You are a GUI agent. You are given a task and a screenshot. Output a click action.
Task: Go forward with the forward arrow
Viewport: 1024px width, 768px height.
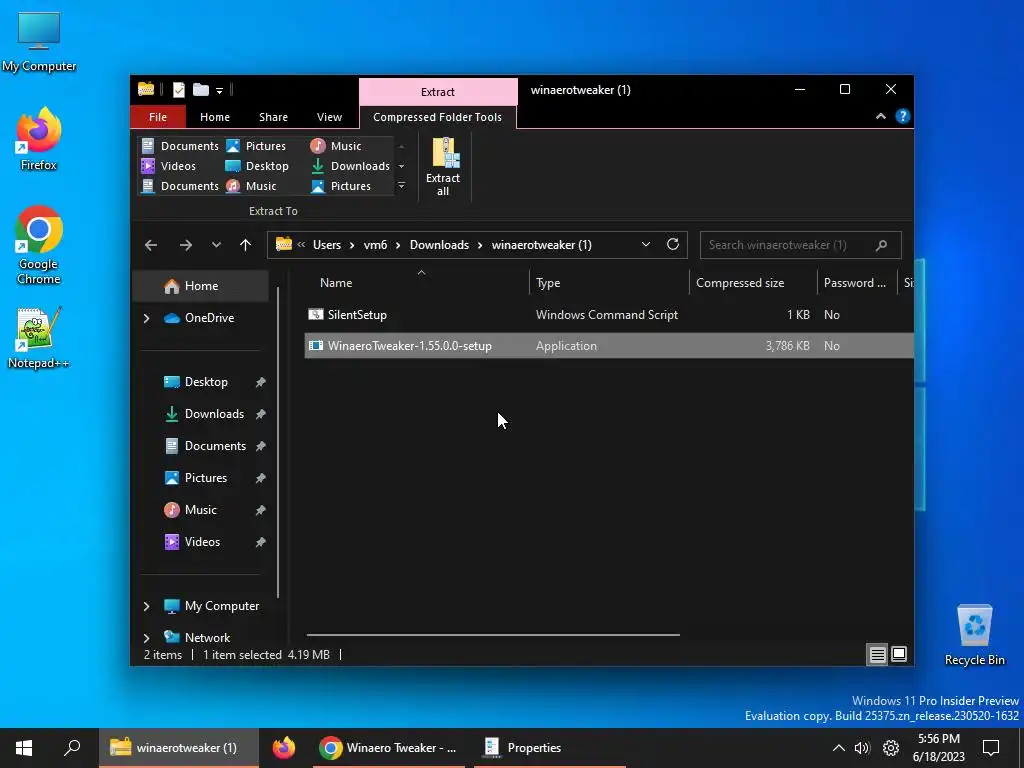pos(185,245)
